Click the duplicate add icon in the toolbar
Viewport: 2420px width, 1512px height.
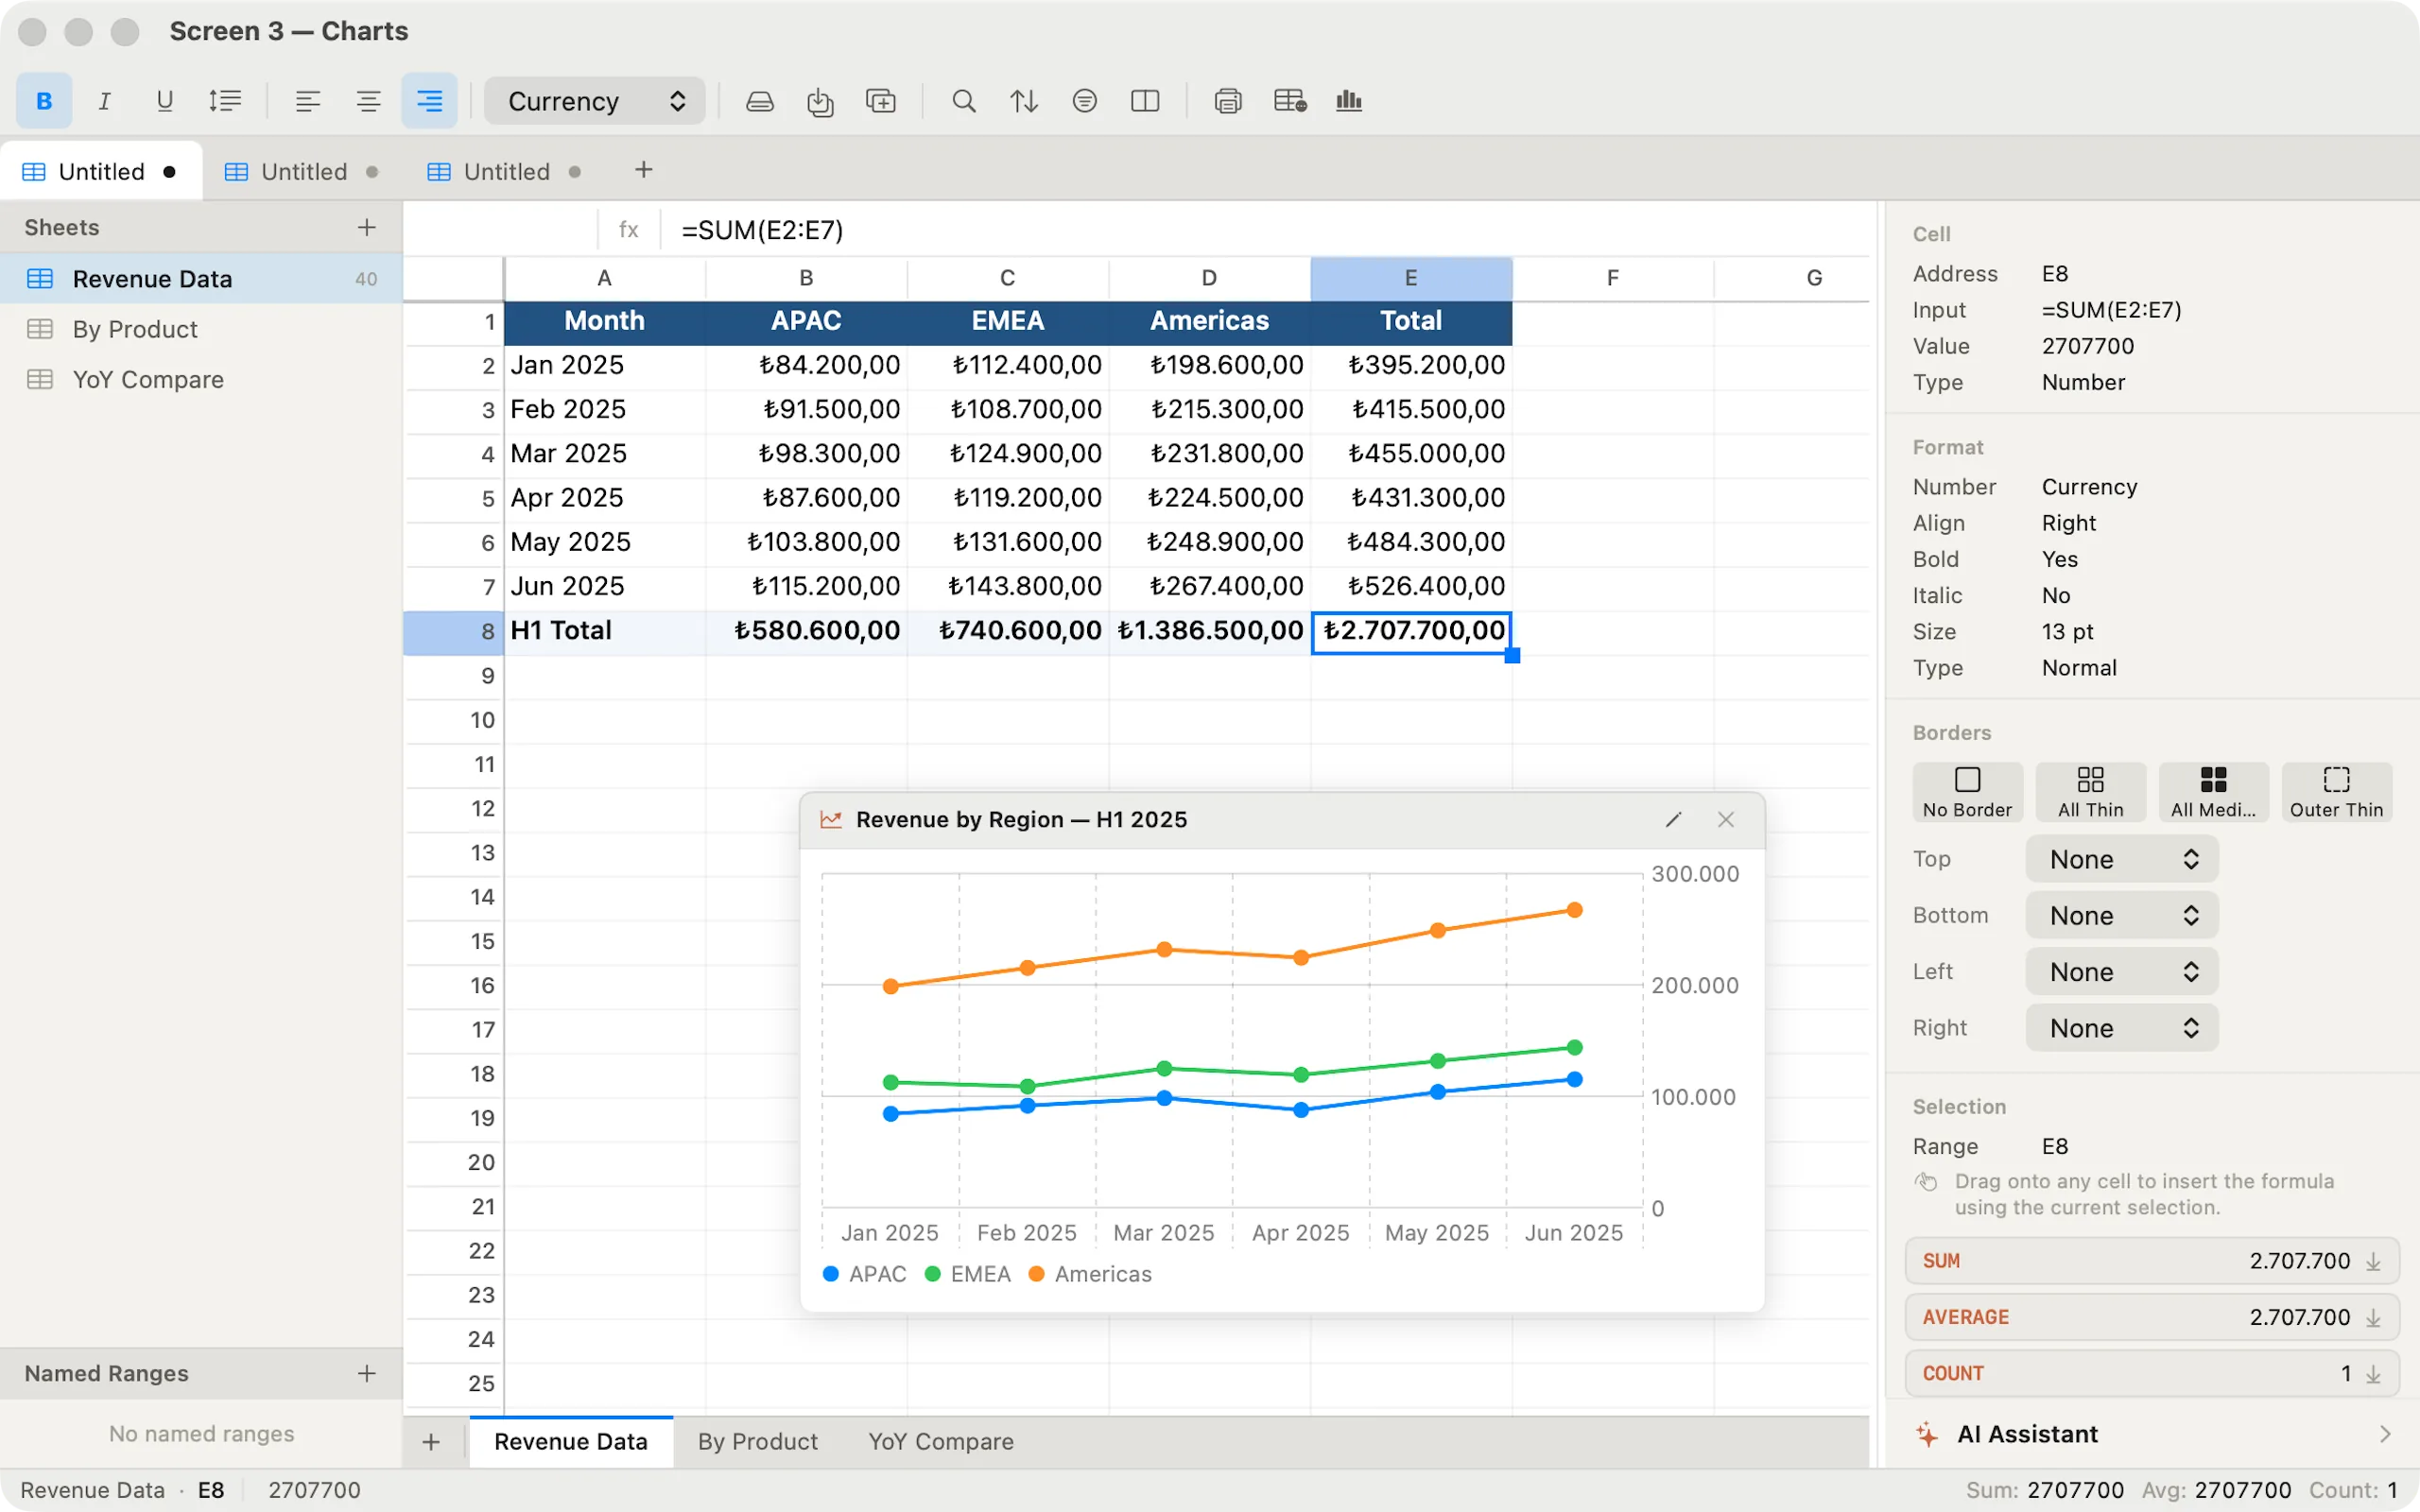(881, 101)
